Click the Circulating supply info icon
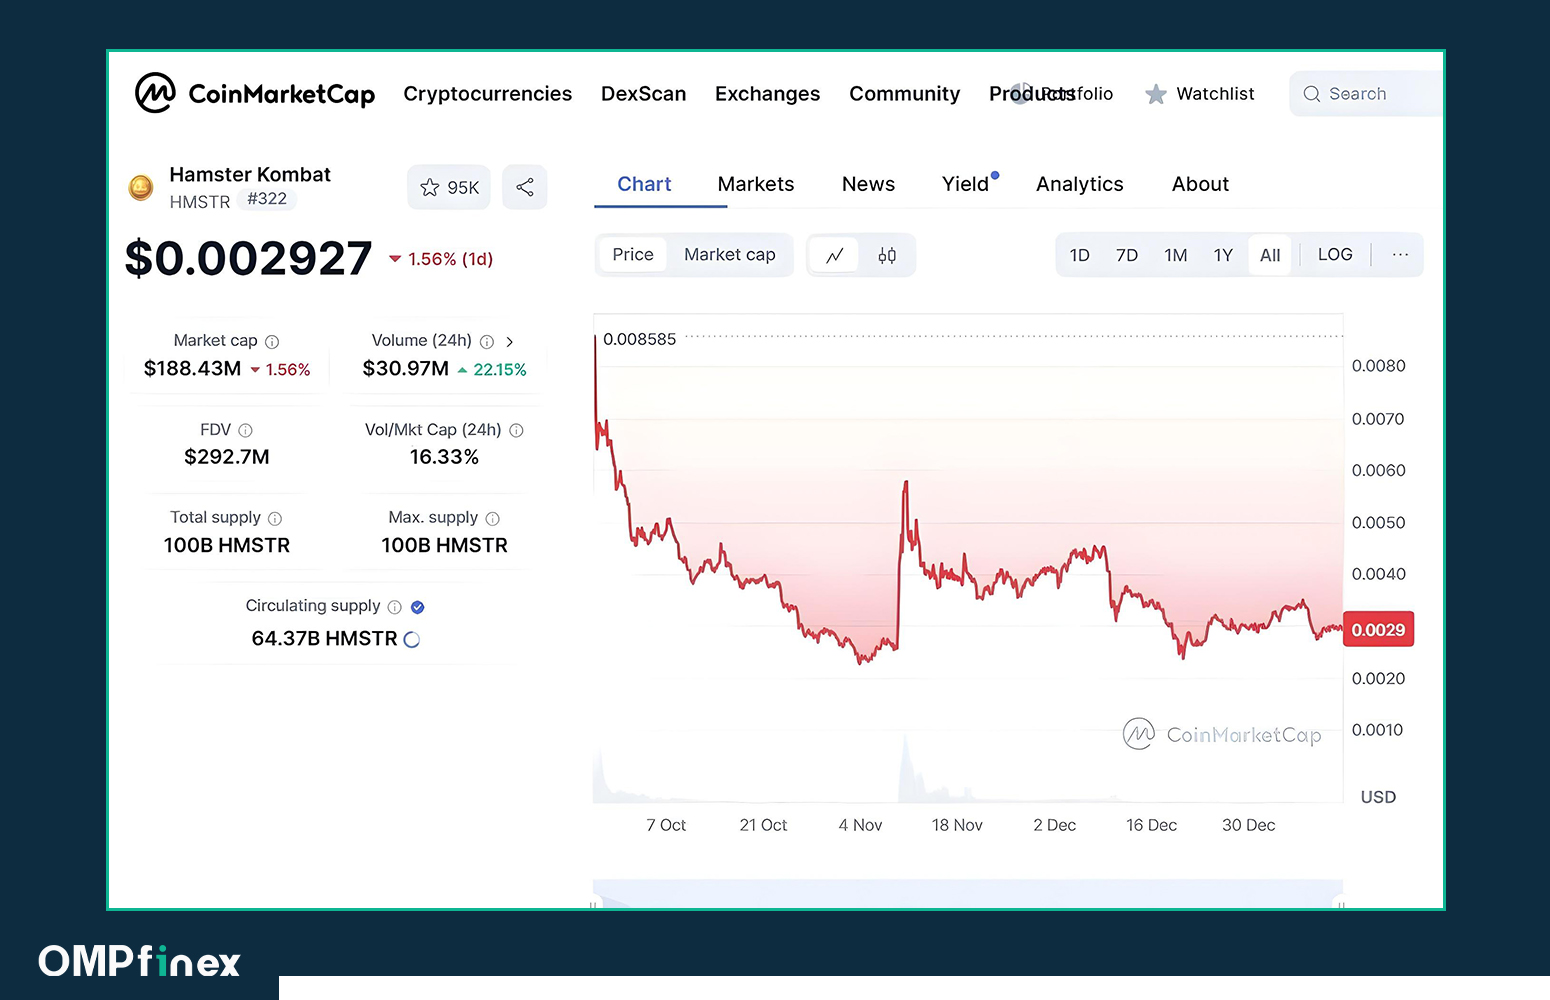1550x1000 pixels. [395, 607]
